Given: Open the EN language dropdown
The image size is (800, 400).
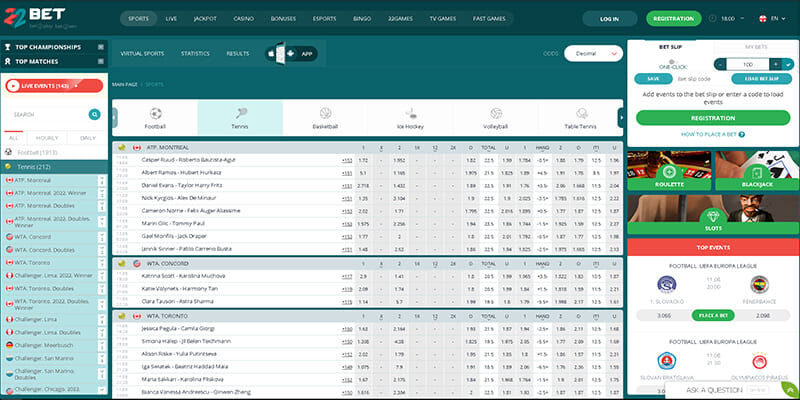Looking at the screenshot, I should point(773,18).
